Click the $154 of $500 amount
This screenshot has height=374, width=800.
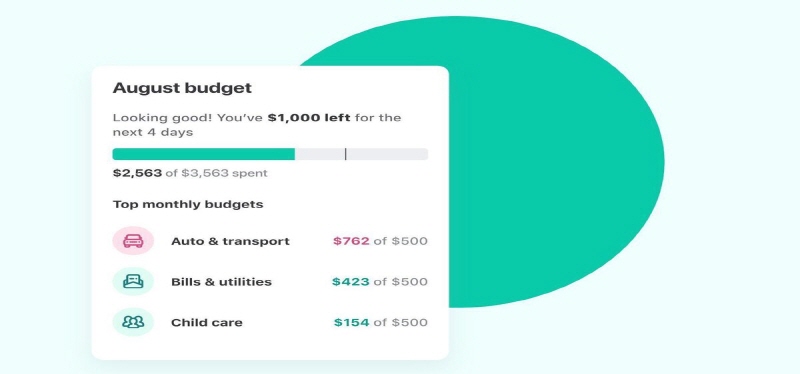click(x=381, y=322)
